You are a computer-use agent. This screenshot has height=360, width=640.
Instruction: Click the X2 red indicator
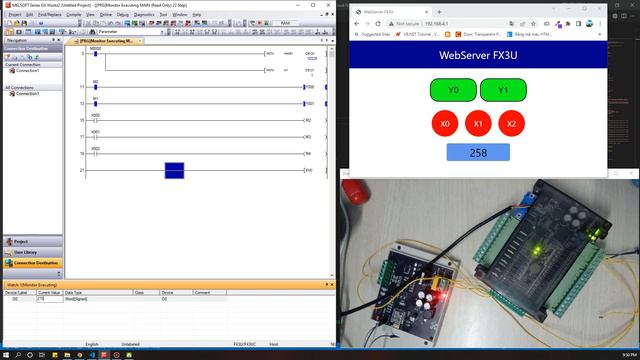[x=511, y=123]
